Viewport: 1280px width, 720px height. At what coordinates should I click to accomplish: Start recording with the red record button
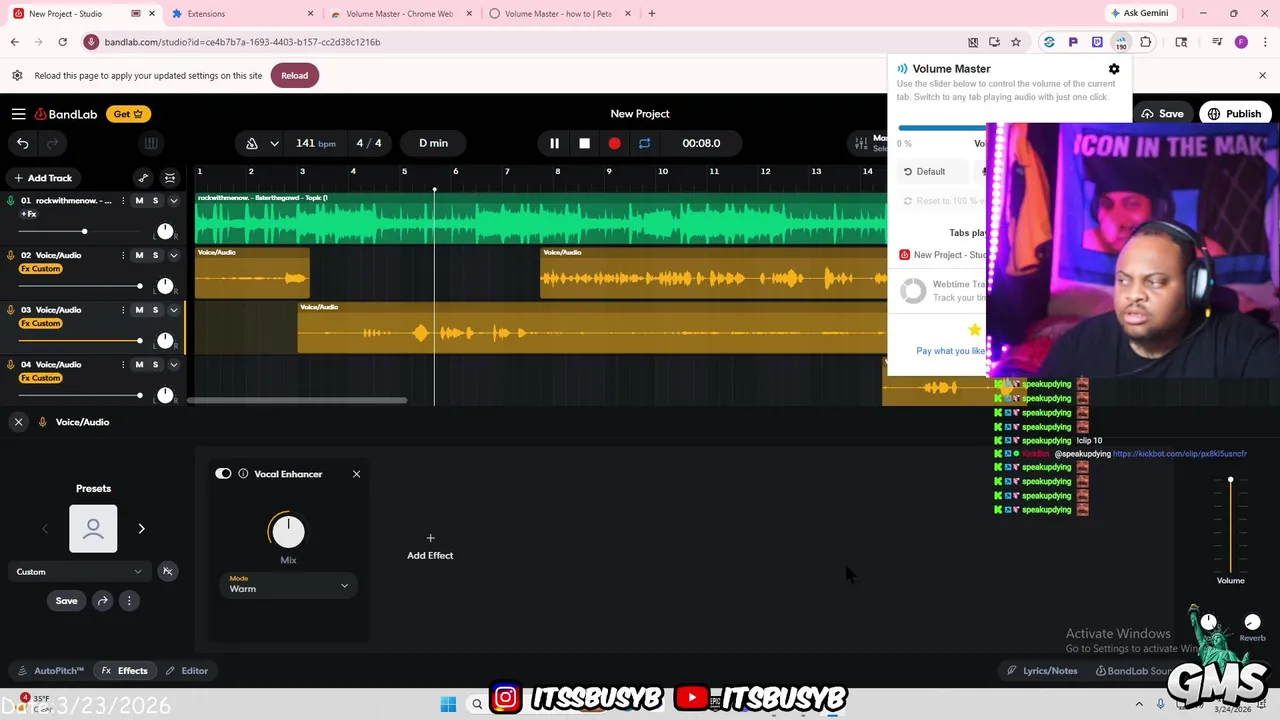coord(614,143)
